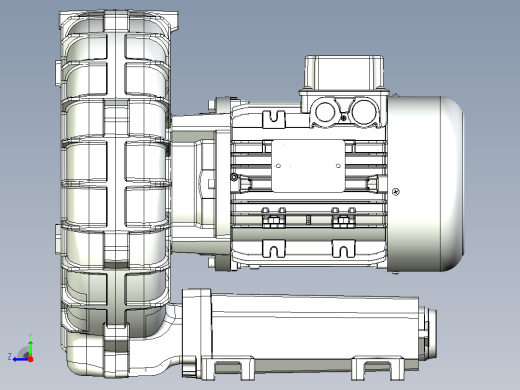This screenshot has width=520, height=390.
Task: Click the green Y axis of the triad
Action: pos(30,348)
